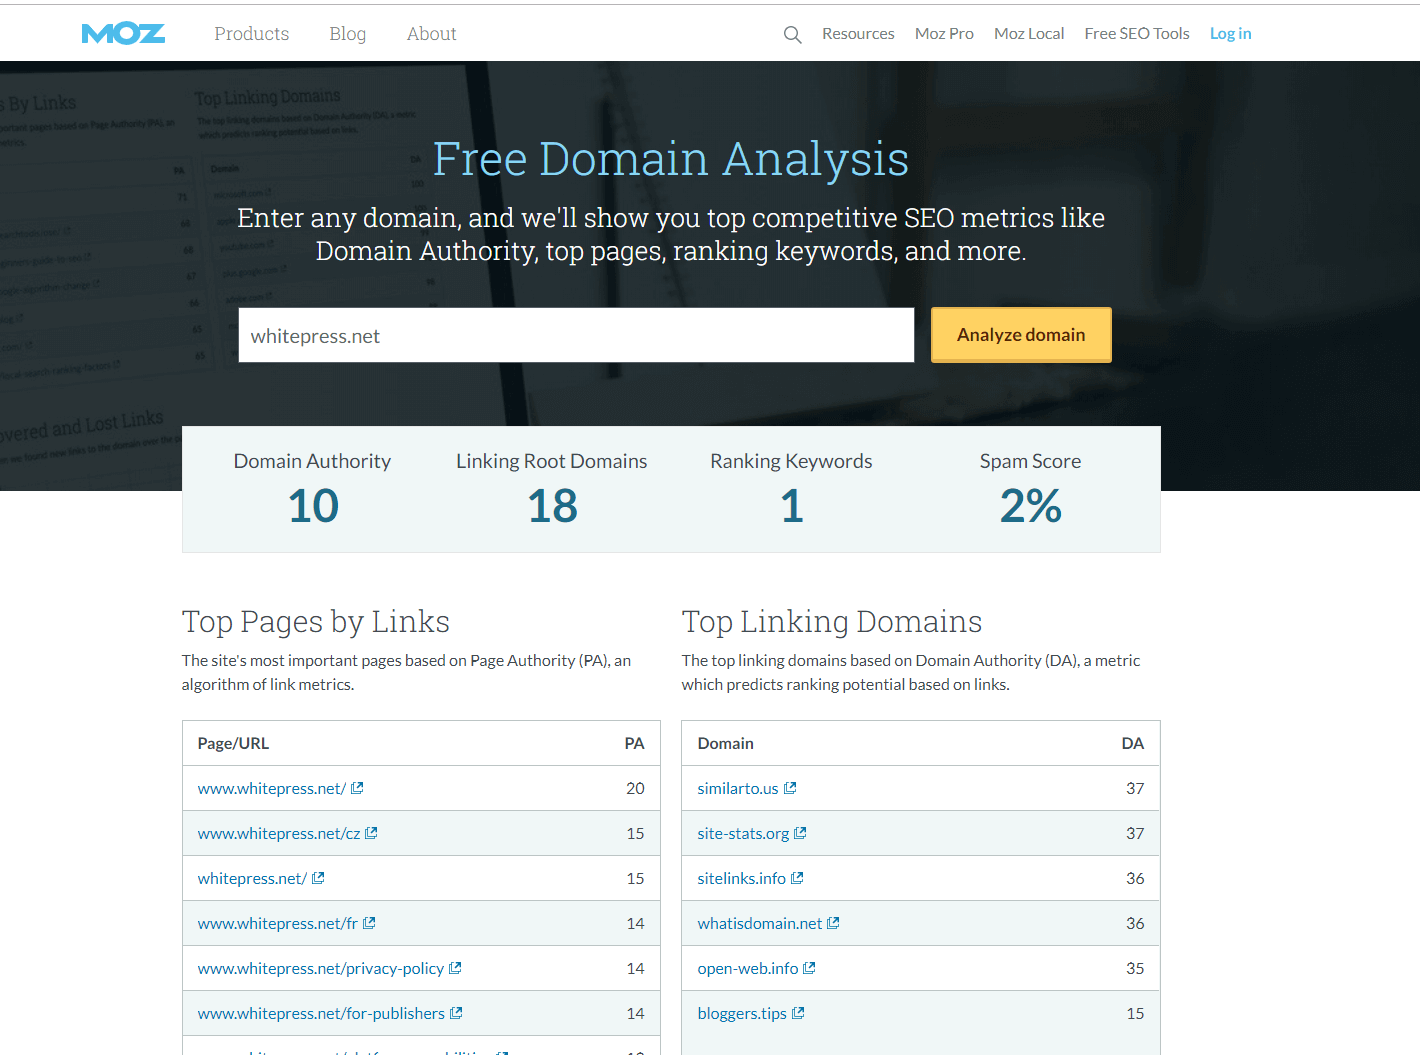Viewport: 1420px width, 1055px height.
Task: Click the Domain Authority value 10
Action: (x=313, y=506)
